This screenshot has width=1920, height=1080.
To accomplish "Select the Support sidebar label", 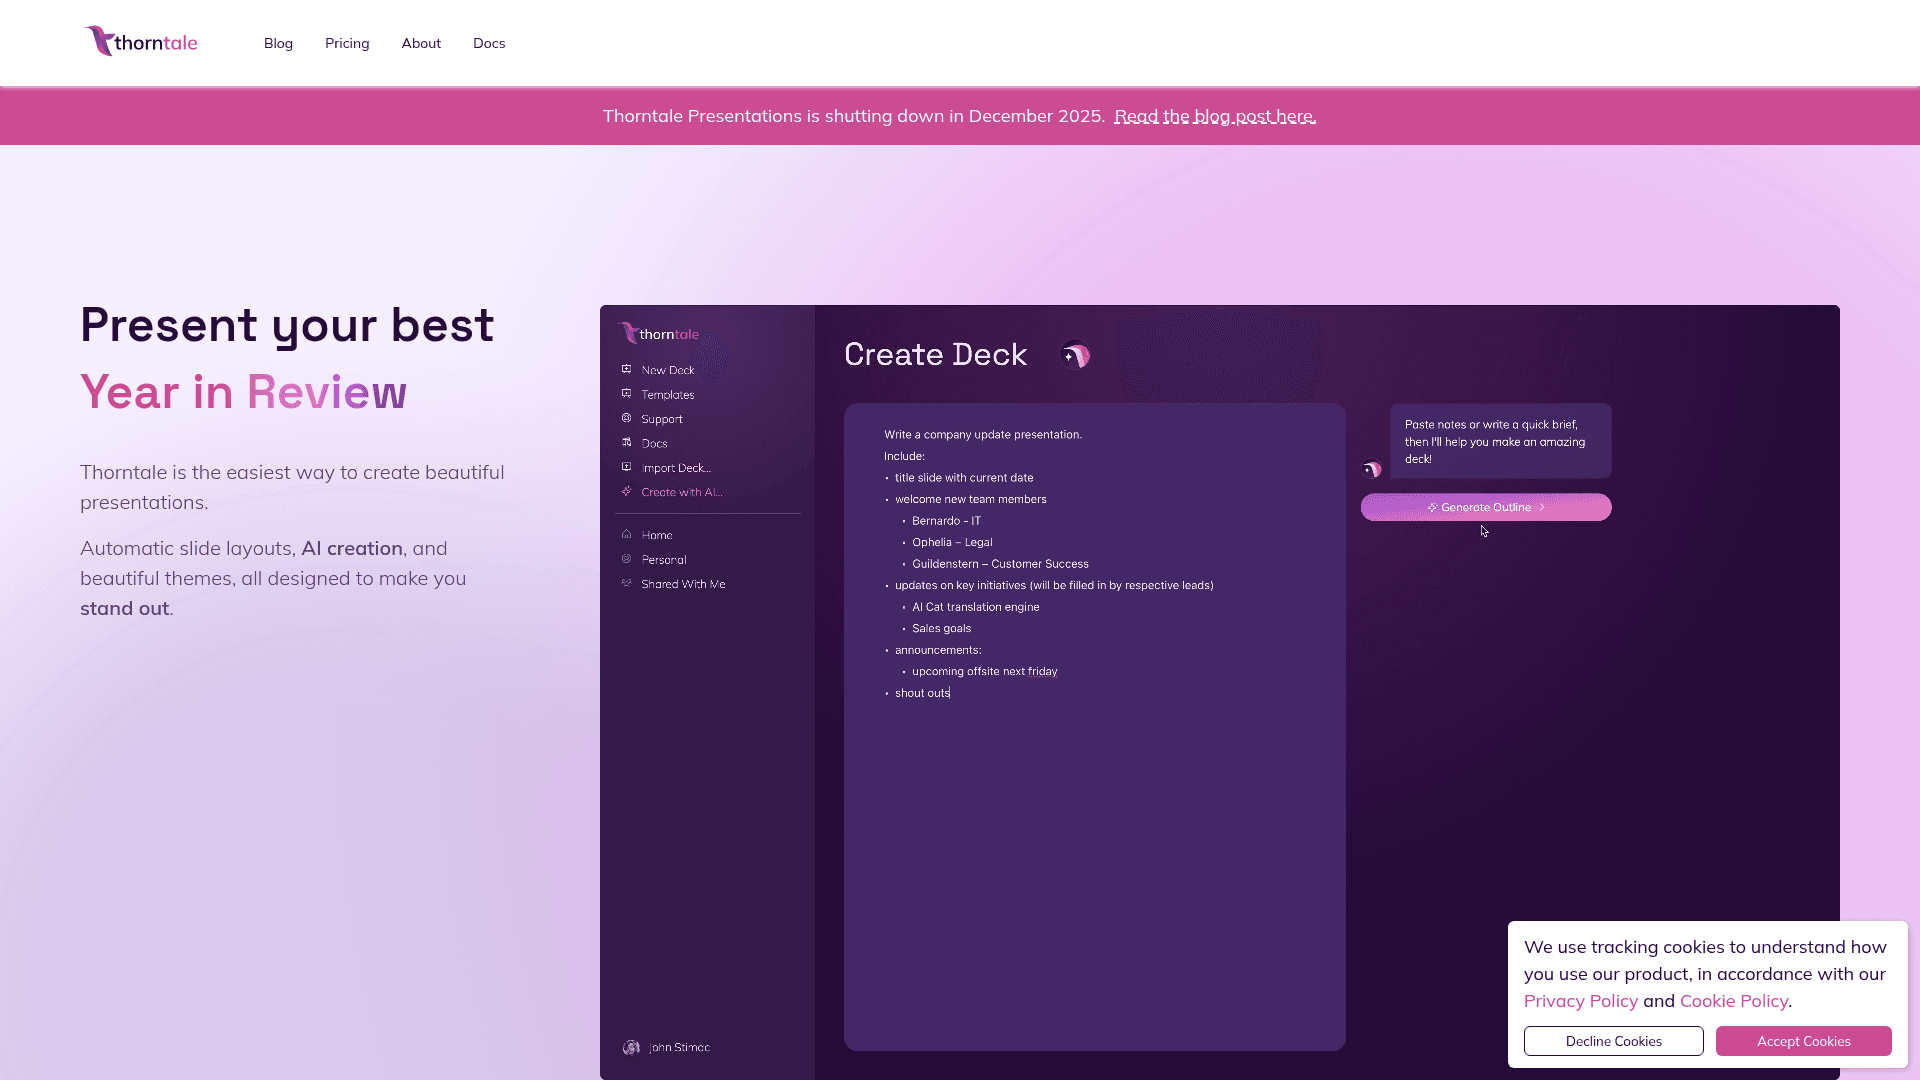I will coord(662,419).
